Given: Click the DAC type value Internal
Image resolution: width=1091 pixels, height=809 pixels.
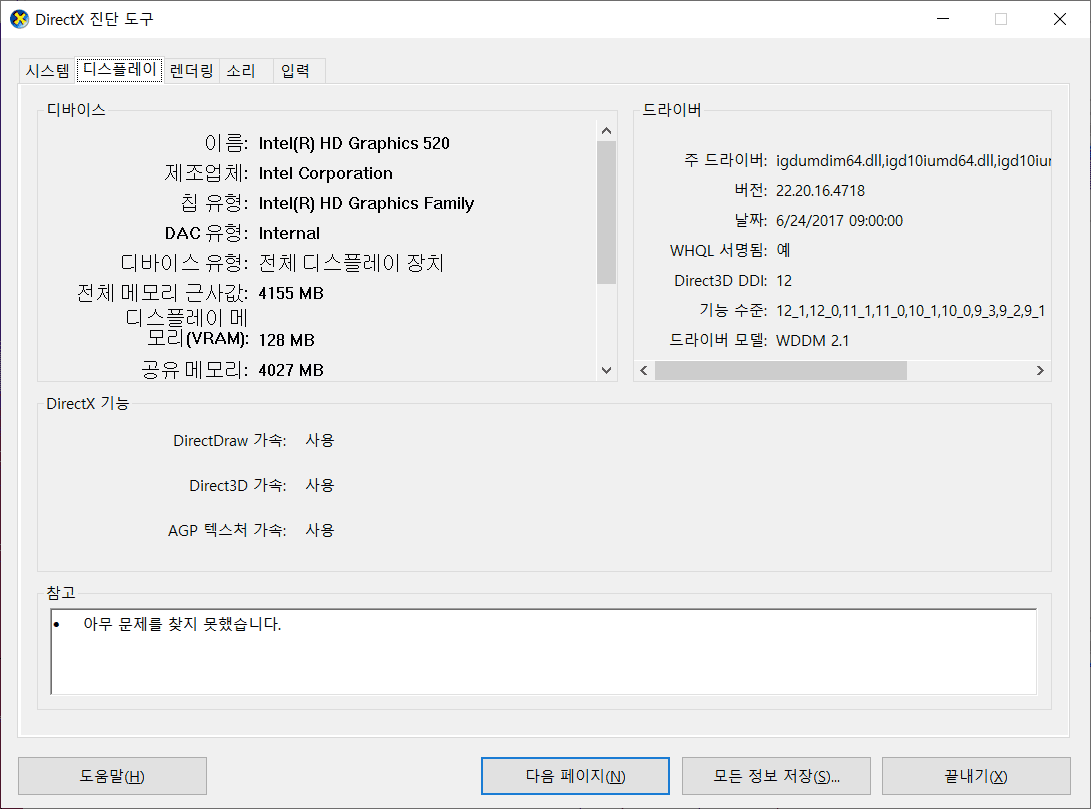Looking at the screenshot, I should click(289, 233).
